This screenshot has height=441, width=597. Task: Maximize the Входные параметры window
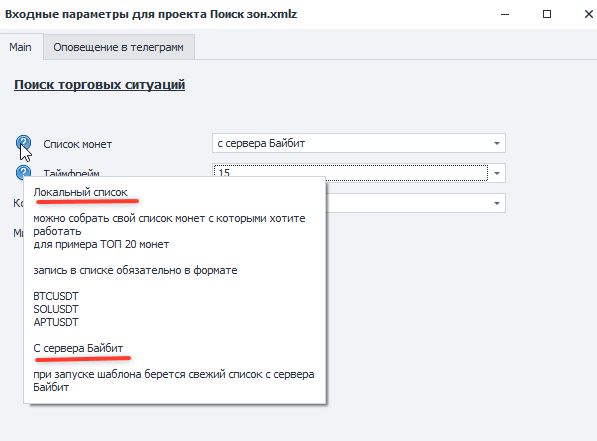[547, 14]
